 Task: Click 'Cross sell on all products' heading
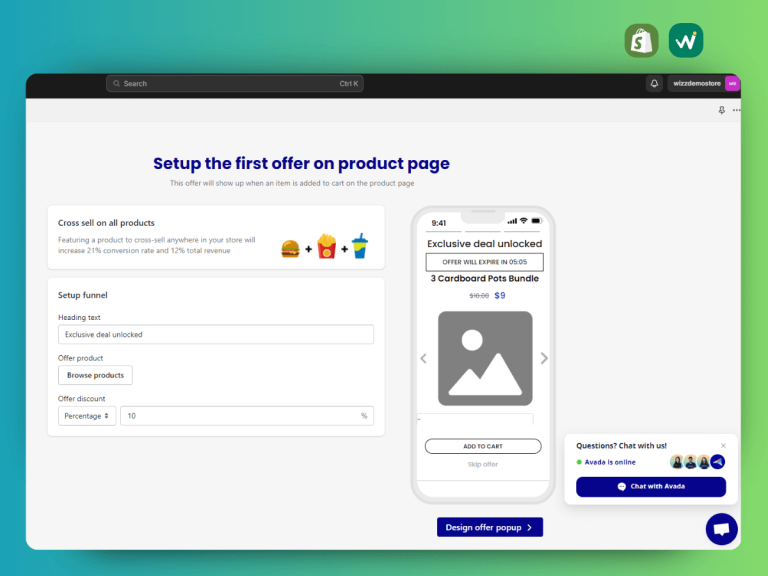[106, 223]
